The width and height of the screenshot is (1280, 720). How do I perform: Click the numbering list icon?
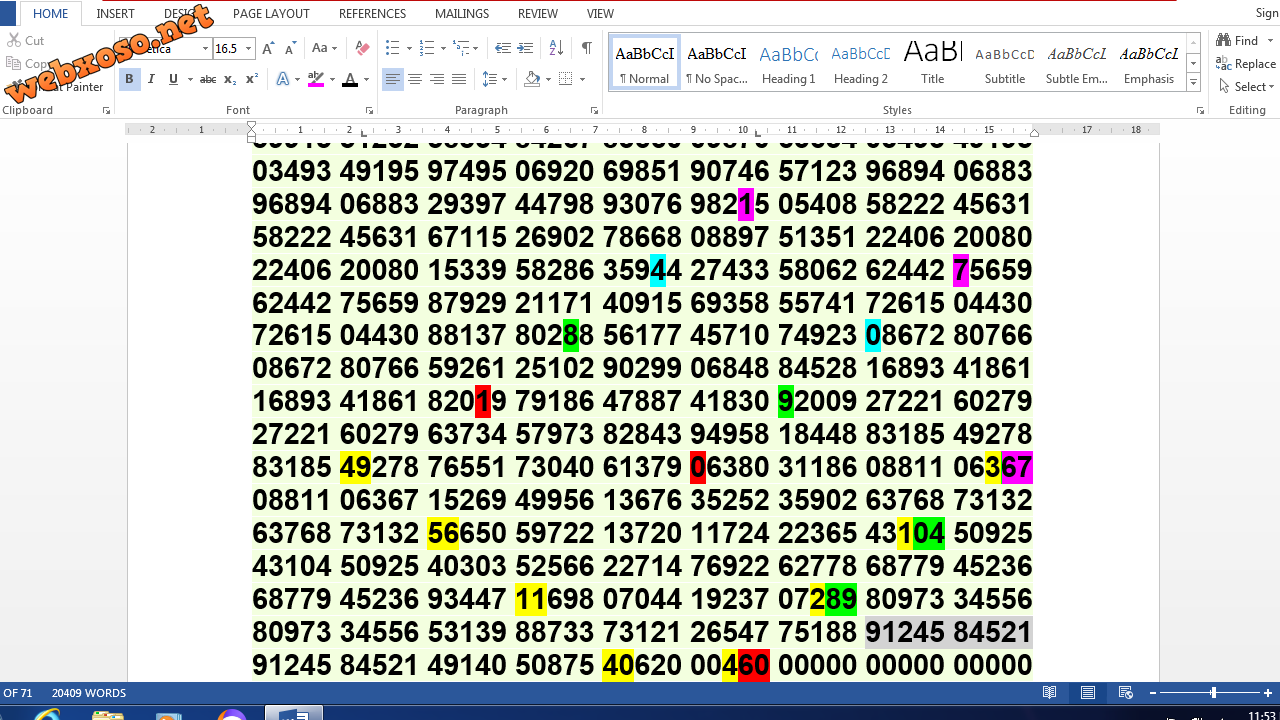(x=426, y=48)
